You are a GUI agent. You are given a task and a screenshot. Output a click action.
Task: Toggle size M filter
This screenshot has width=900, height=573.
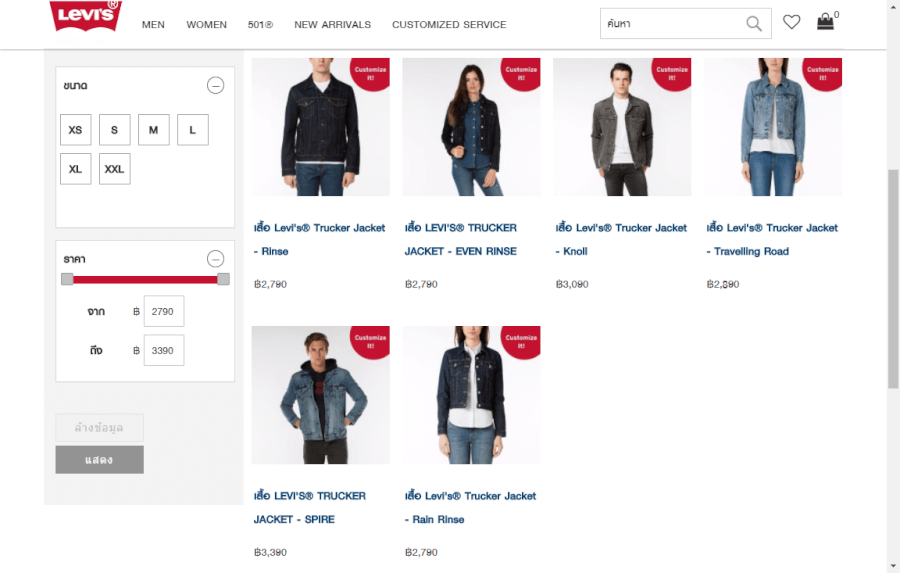(x=153, y=130)
